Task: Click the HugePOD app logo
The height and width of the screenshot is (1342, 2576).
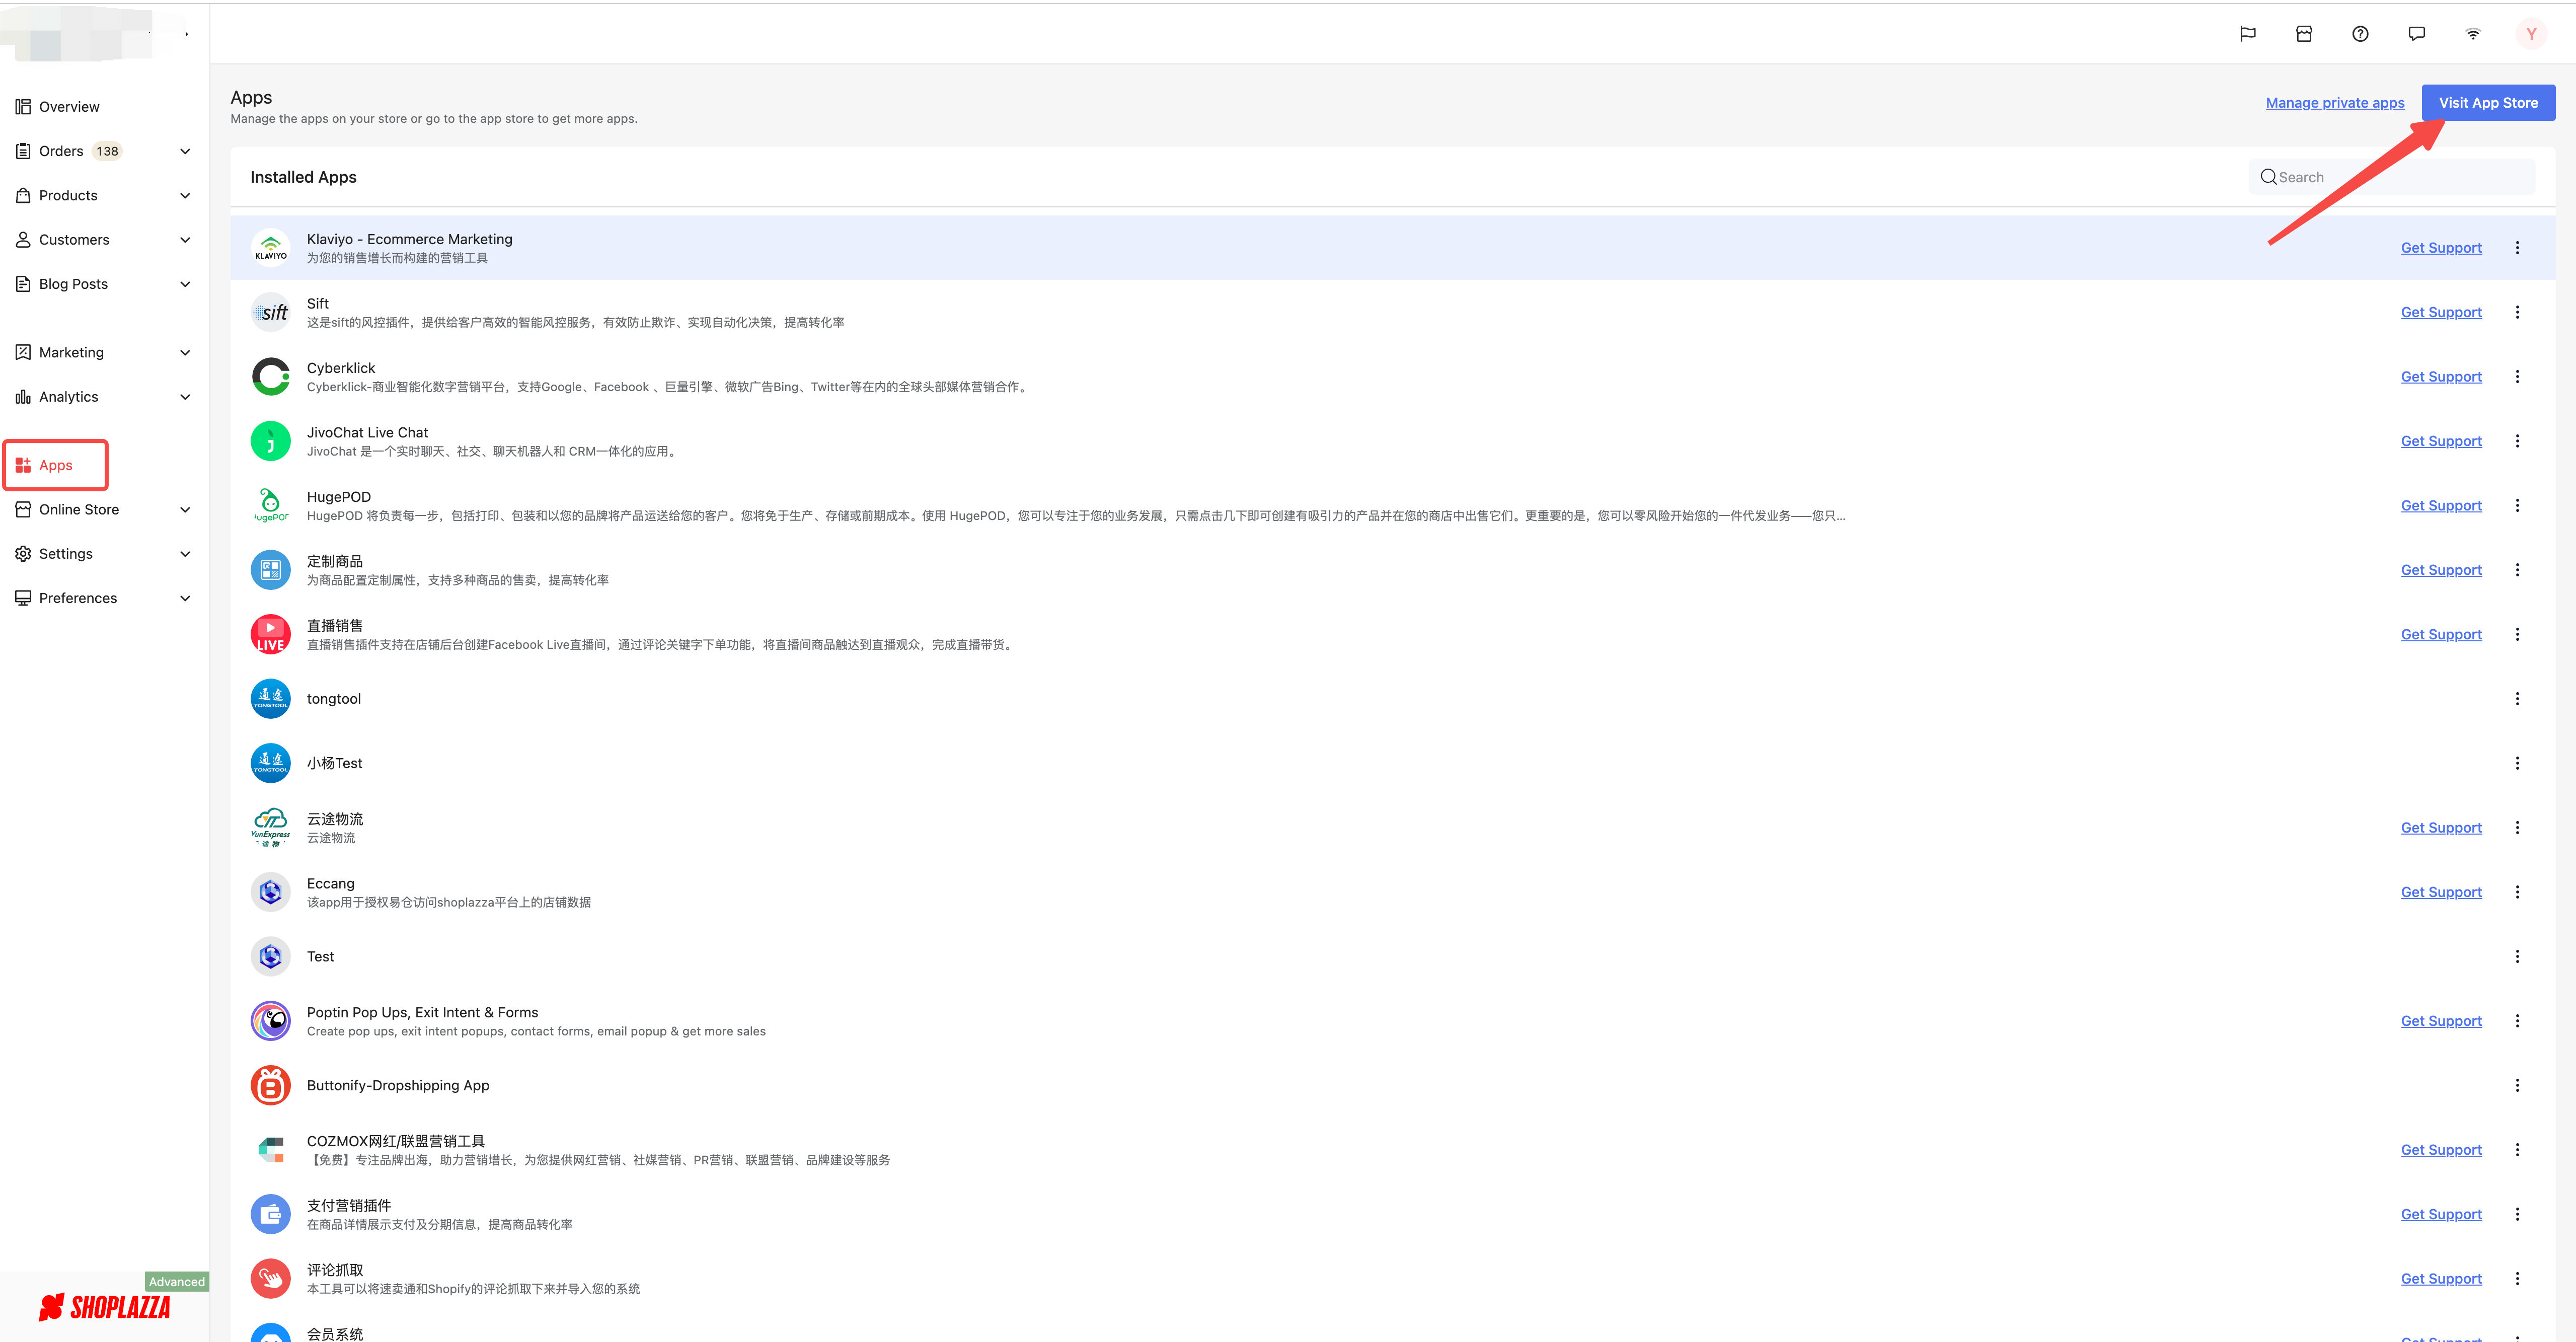Action: pyautogui.click(x=271, y=506)
